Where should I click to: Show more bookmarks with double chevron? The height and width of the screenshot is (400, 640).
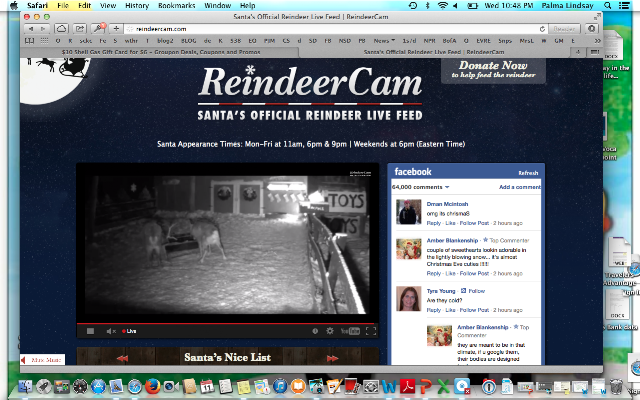pyautogui.click(x=597, y=41)
